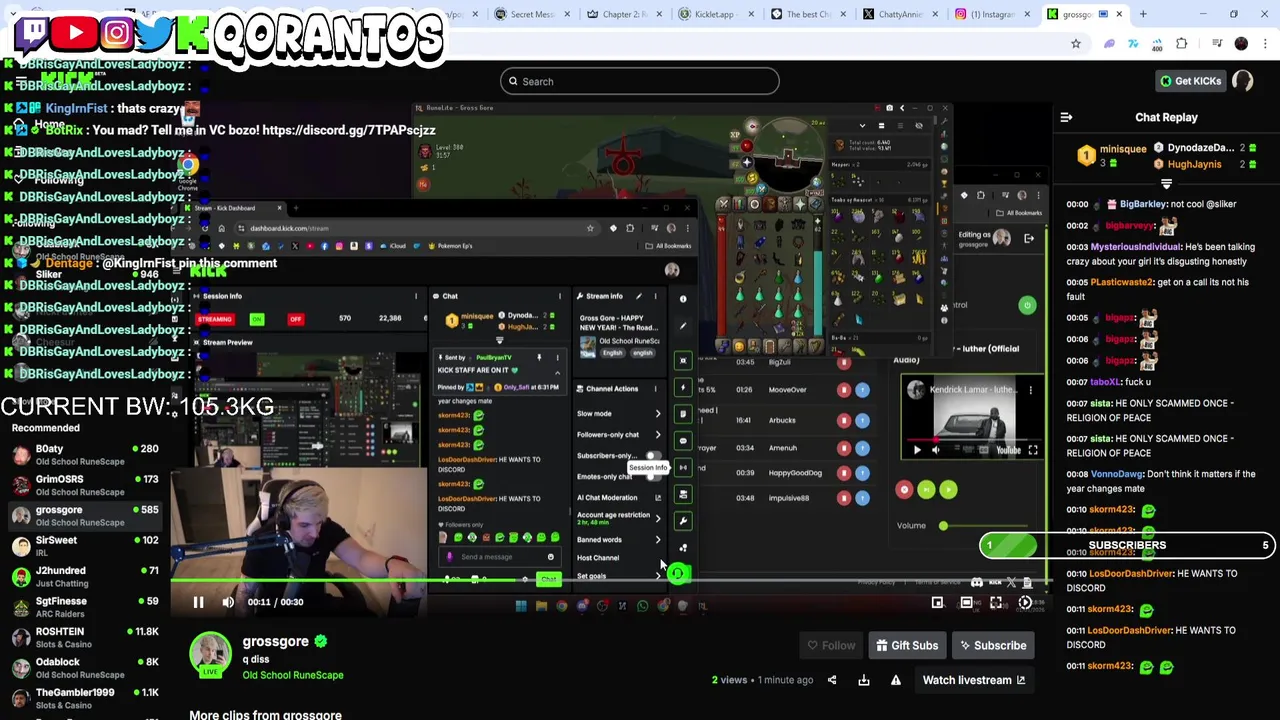This screenshot has width=1280, height=720.
Task: Open Chrome three-dot menu
Action: coord(1265,44)
